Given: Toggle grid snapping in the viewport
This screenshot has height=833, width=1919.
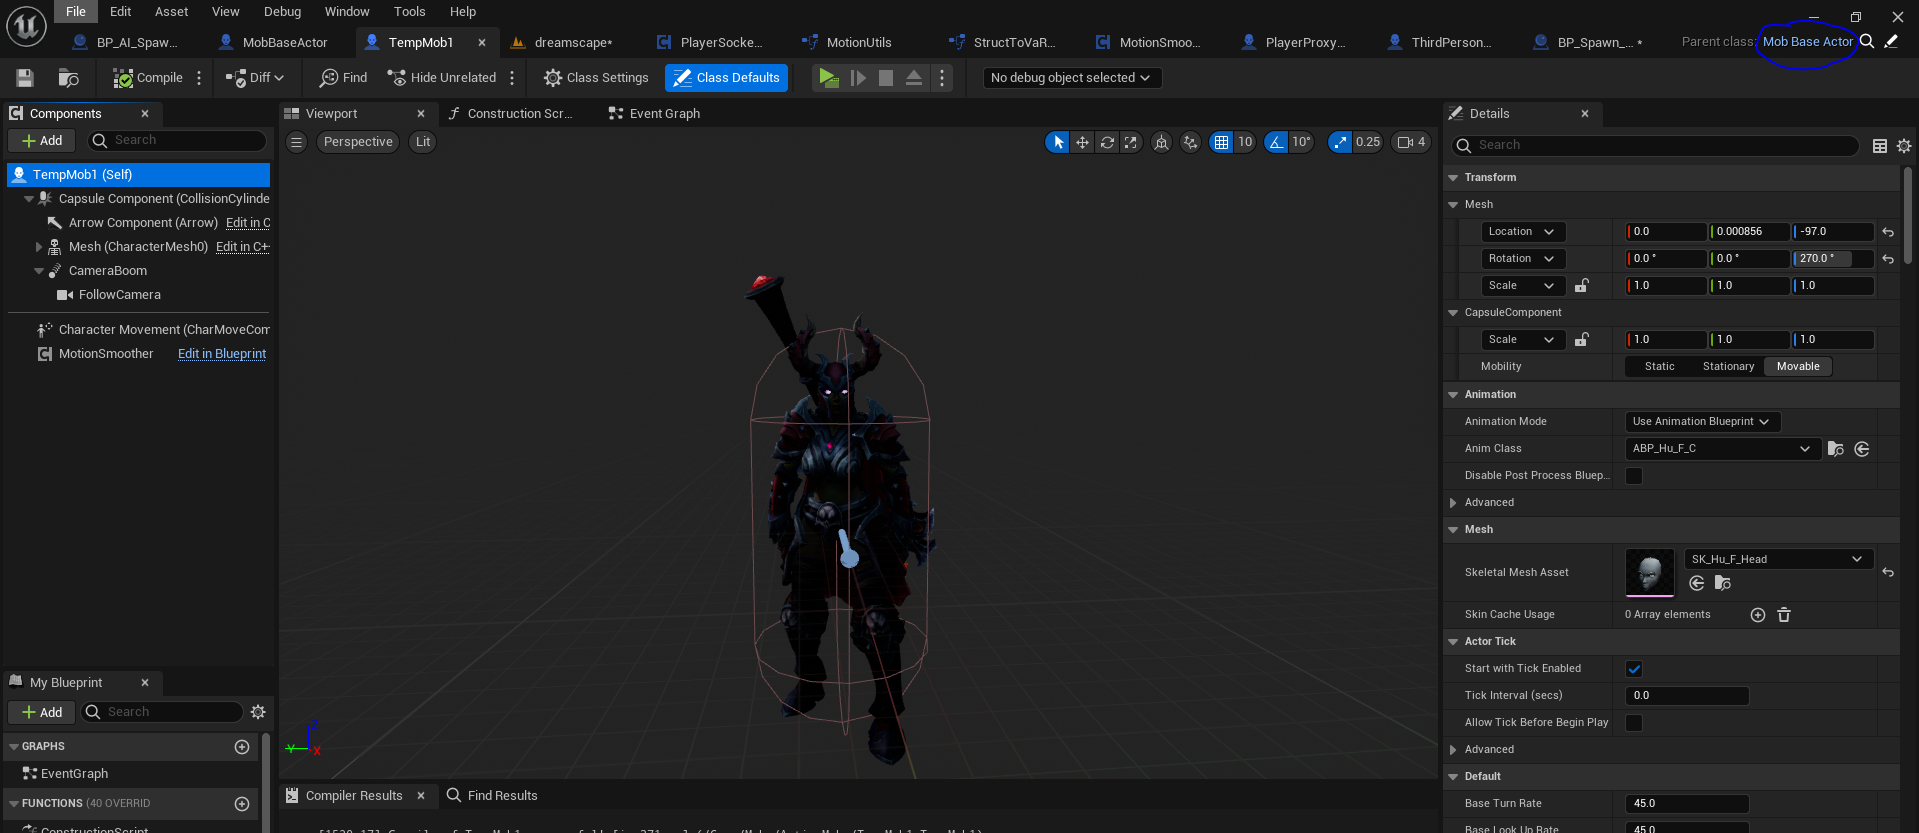Looking at the screenshot, I should [1221, 142].
